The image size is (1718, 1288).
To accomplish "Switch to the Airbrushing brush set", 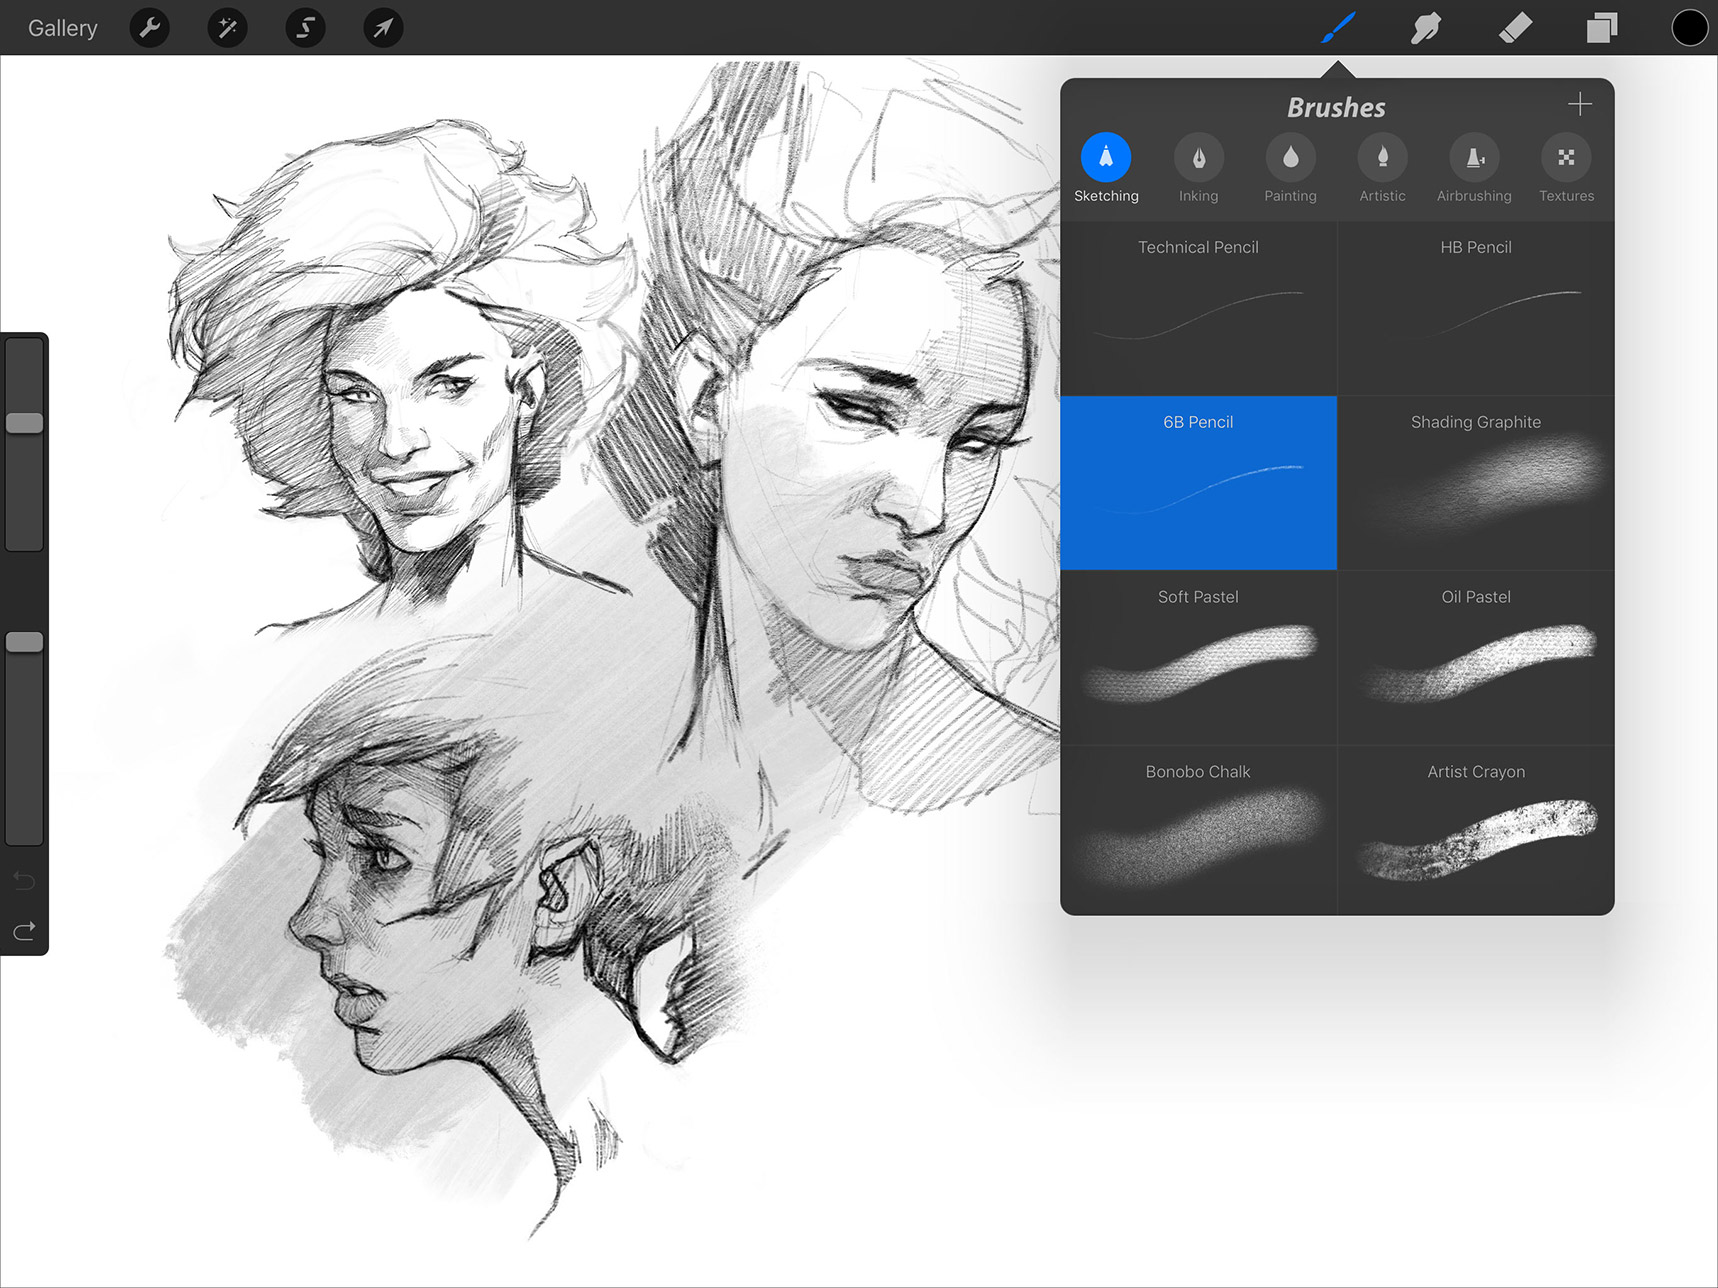I will (x=1473, y=168).
